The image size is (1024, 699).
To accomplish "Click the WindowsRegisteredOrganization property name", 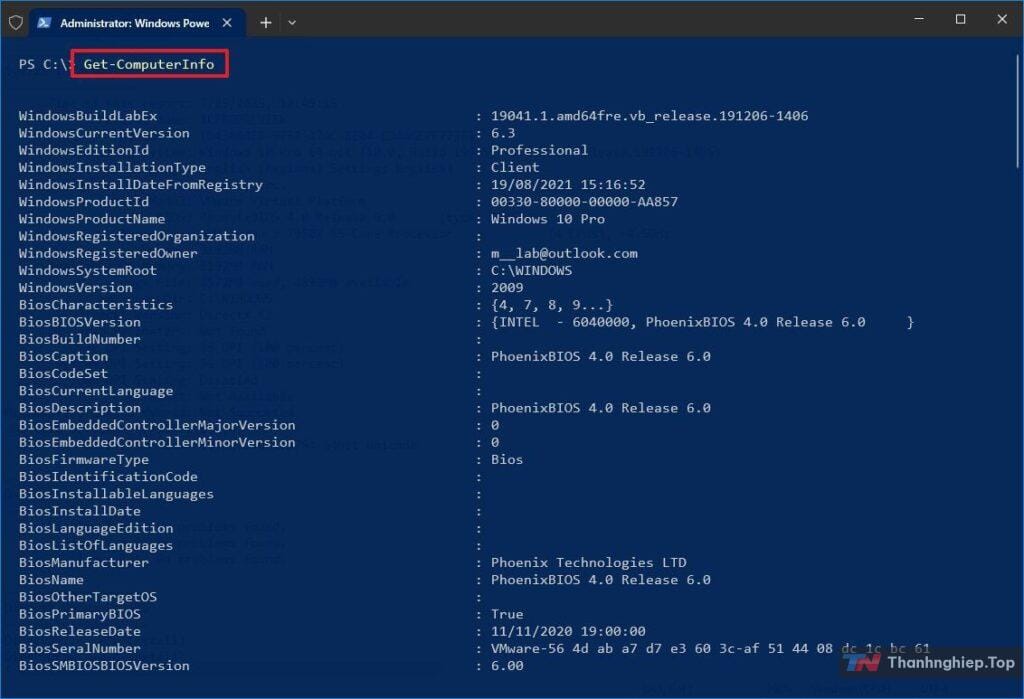I will [136, 236].
